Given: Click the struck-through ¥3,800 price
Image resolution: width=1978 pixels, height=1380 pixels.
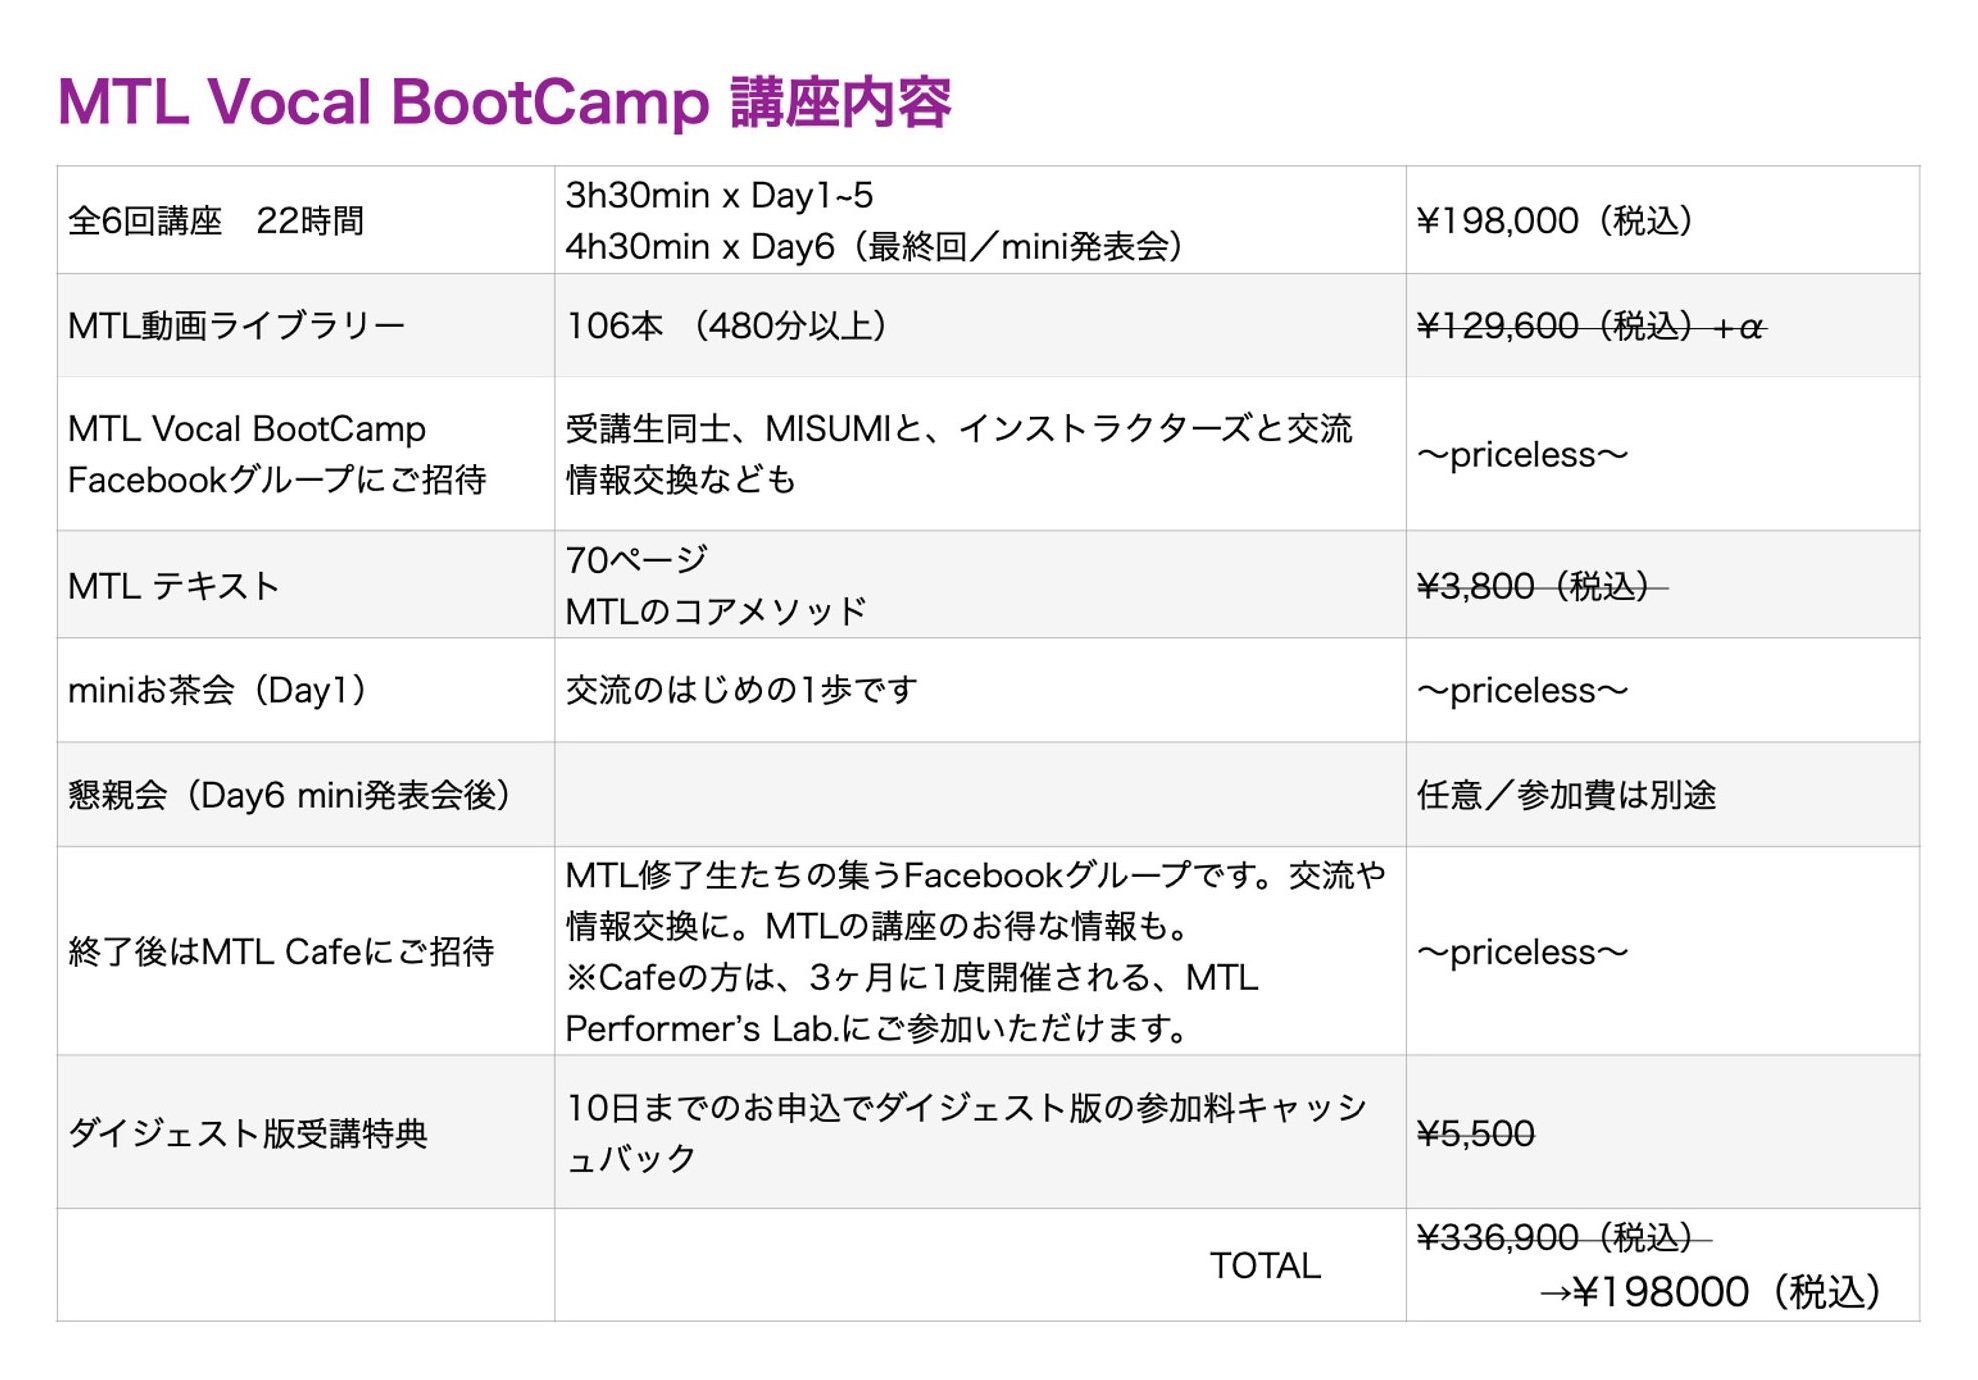Looking at the screenshot, I should pyautogui.click(x=1541, y=586).
